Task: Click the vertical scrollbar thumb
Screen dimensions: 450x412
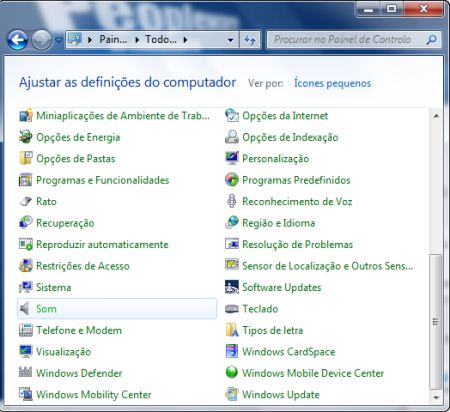Action: click(435, 322)
